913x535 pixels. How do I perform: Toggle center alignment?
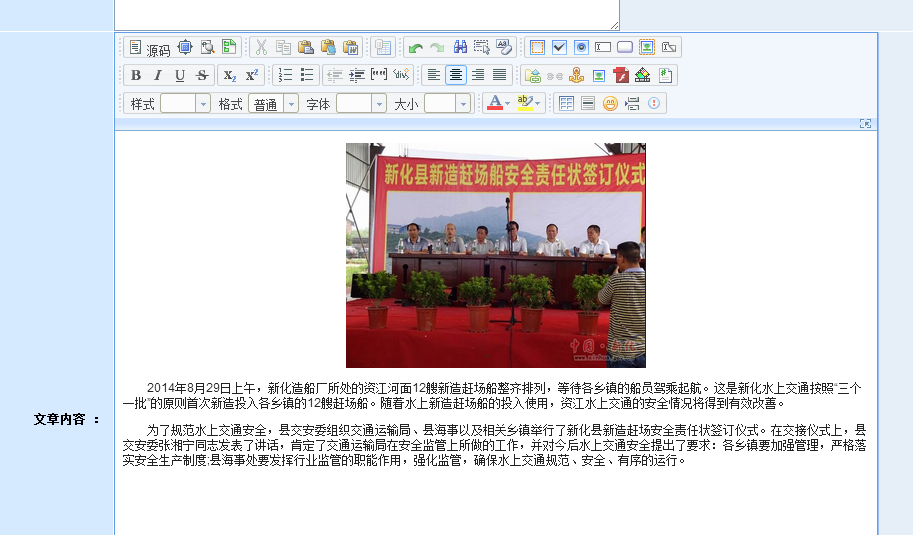pyautogui.click(x=456, y=75)
